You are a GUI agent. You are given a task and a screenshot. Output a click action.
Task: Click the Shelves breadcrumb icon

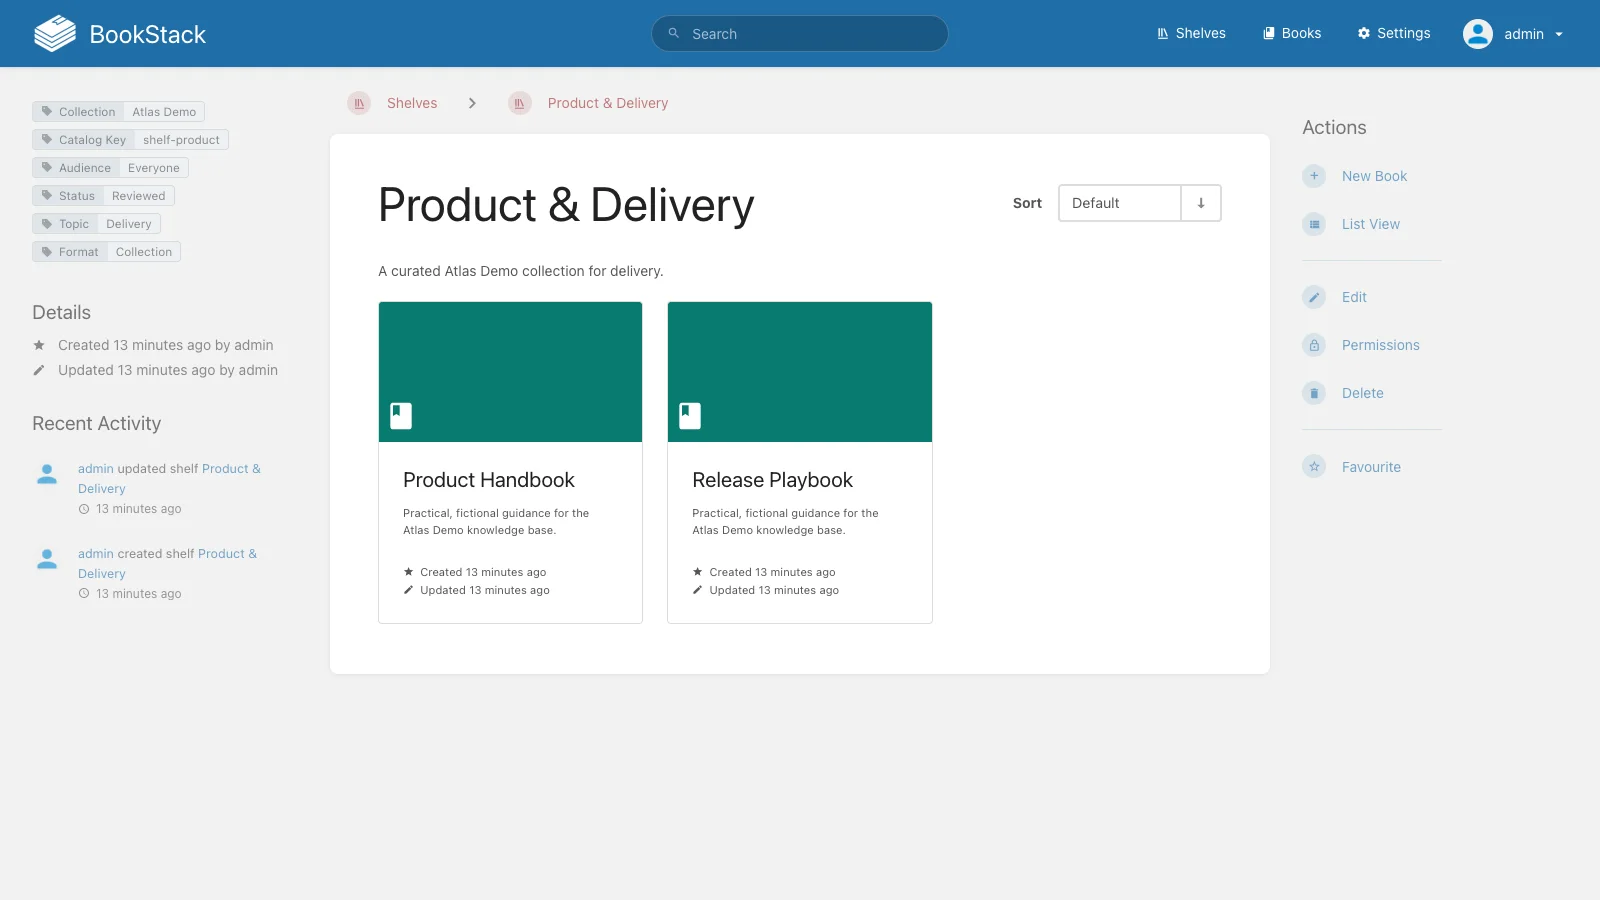point(359,103)
